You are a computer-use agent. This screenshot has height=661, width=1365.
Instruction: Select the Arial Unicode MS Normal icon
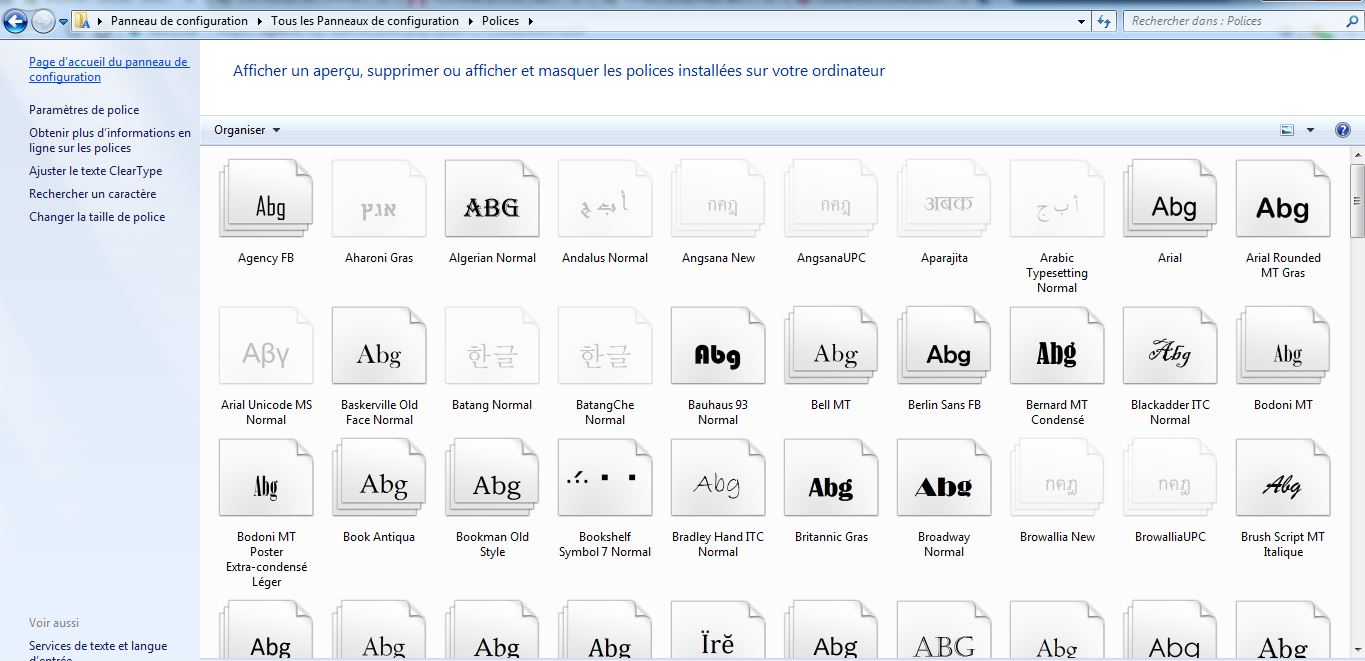(x=266, y=346)
